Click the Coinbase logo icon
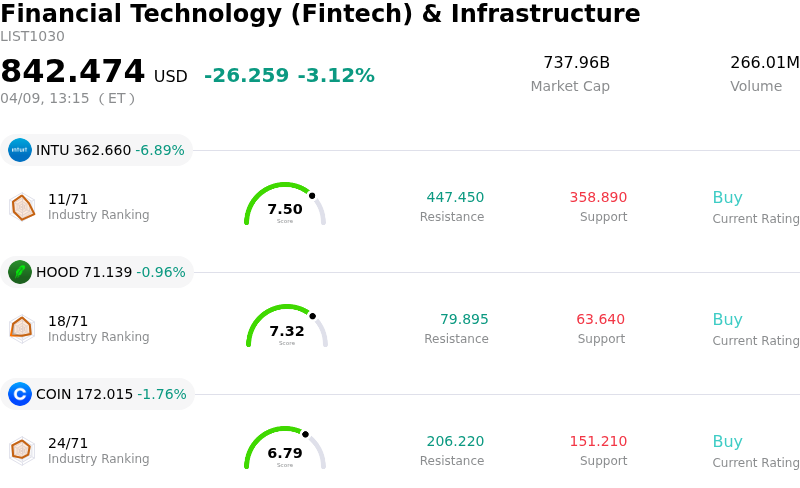This screenshot has height=488, width=800. coord(20,394)
